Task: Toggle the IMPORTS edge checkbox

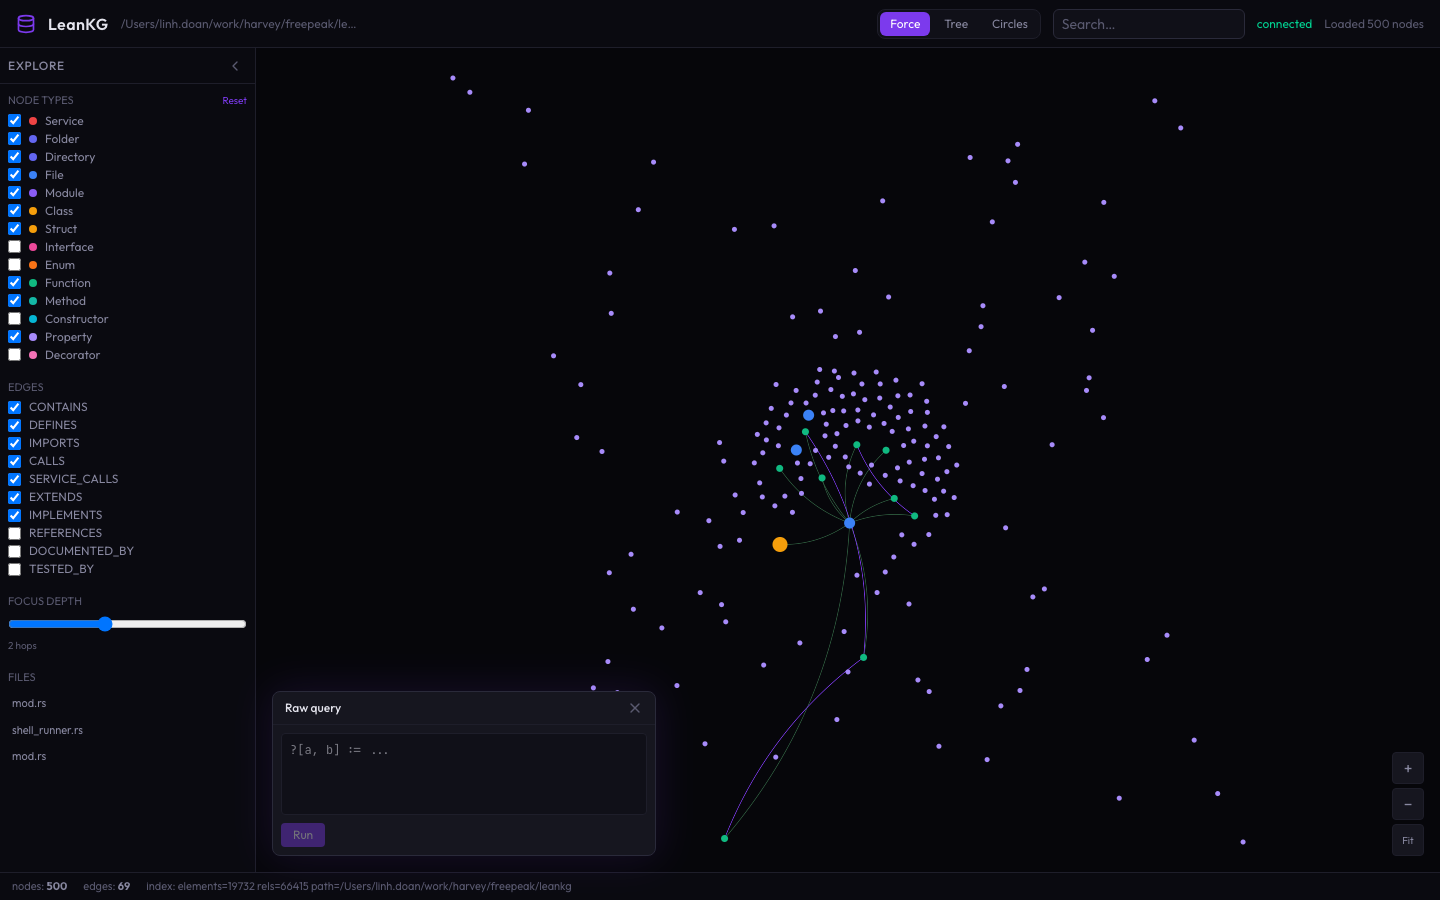Action: pos(15,443)
